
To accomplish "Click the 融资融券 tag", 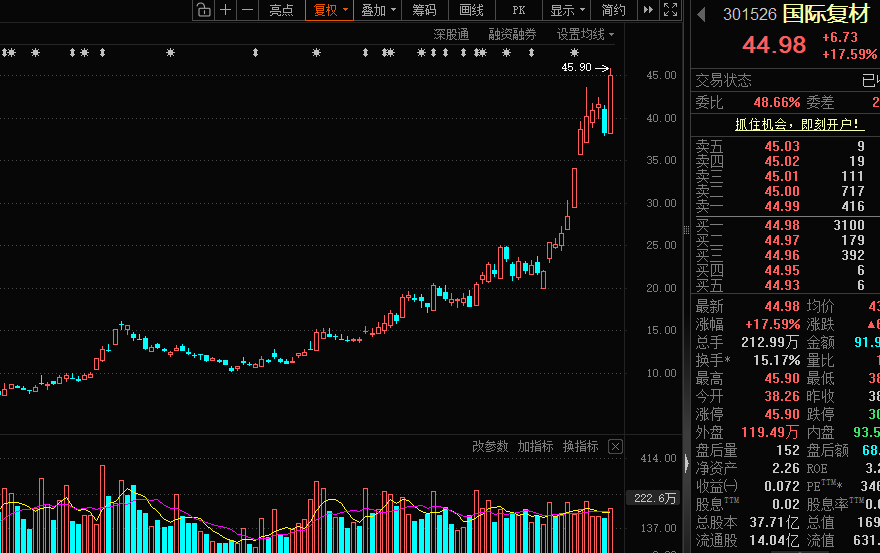I will (512, 35).
